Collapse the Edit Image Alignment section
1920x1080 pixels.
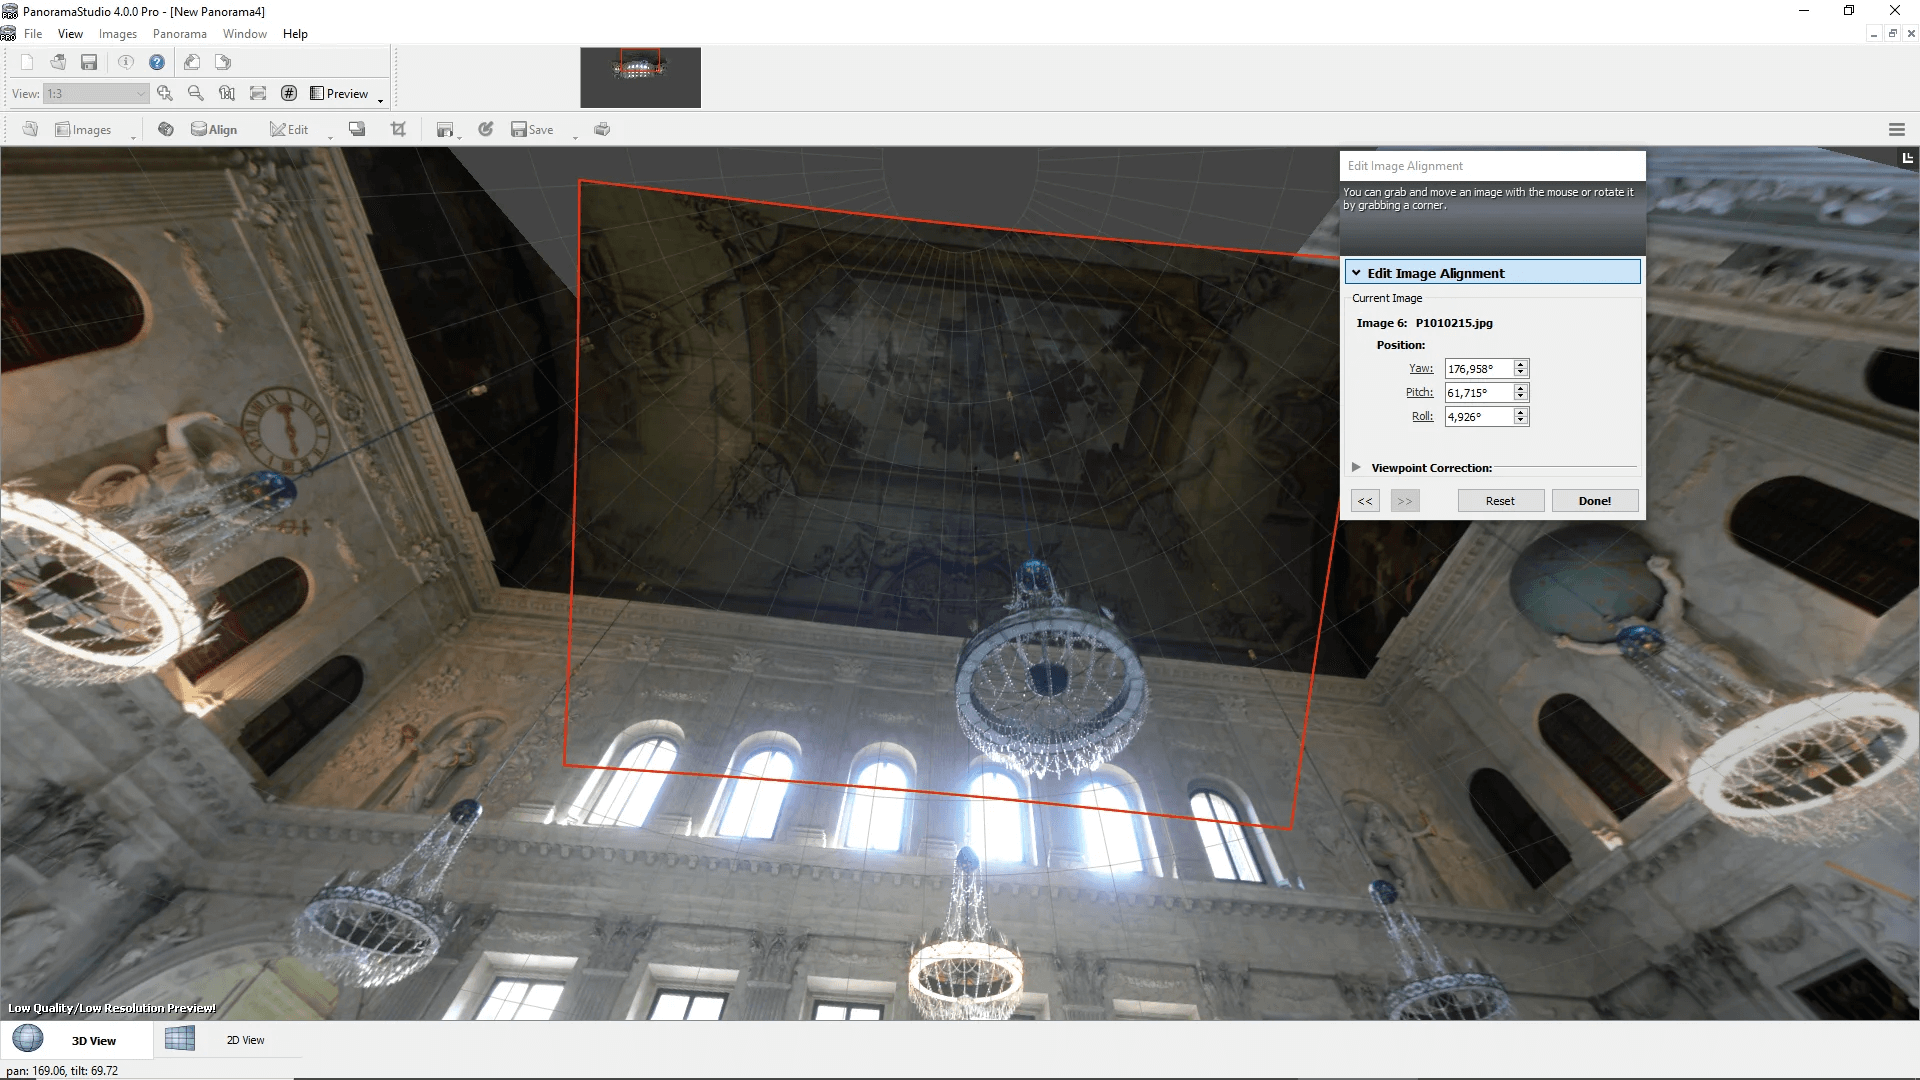[x=1357, y=272]
